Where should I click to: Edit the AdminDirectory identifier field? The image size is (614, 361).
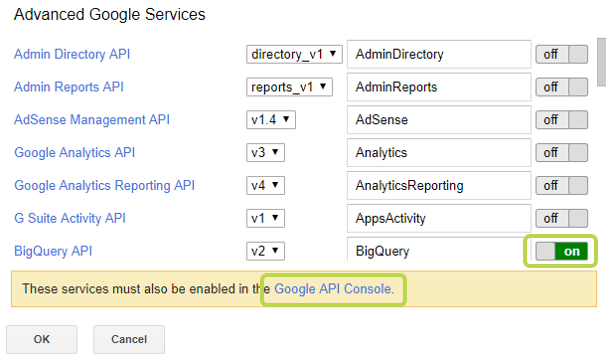439,54
